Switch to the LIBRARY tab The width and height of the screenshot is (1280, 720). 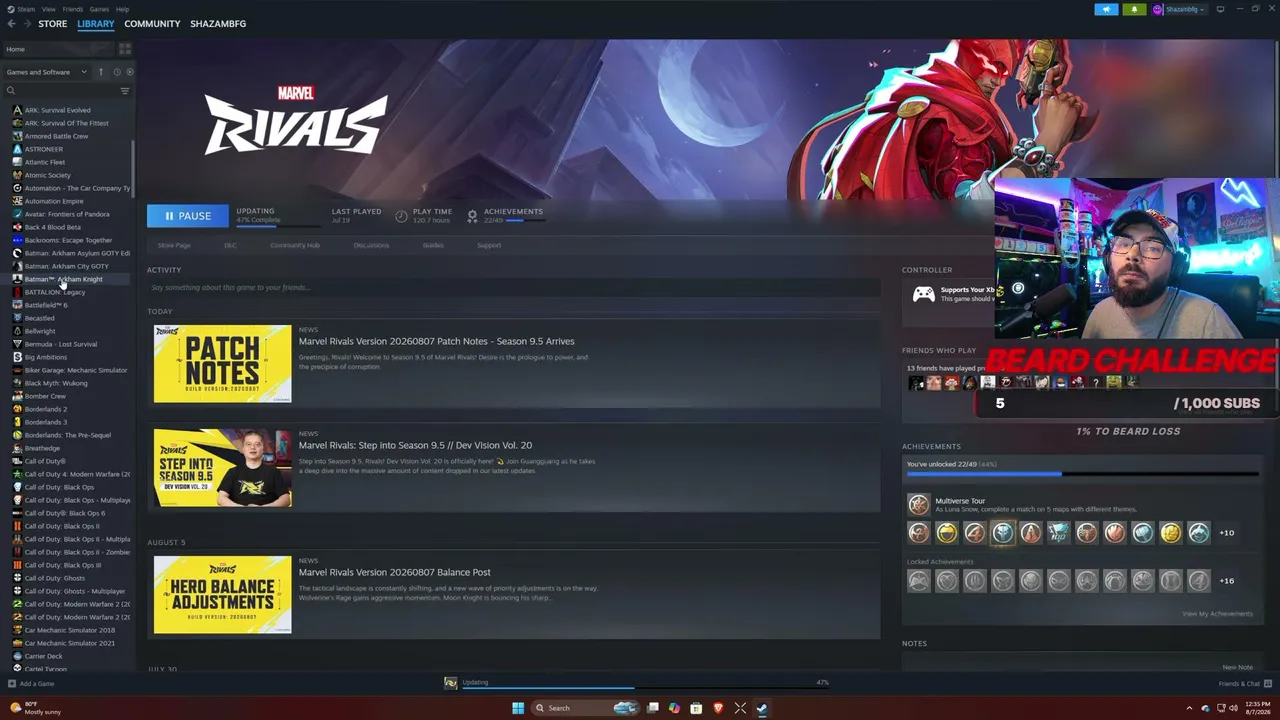pyautogui.click(x=96, y=24)
